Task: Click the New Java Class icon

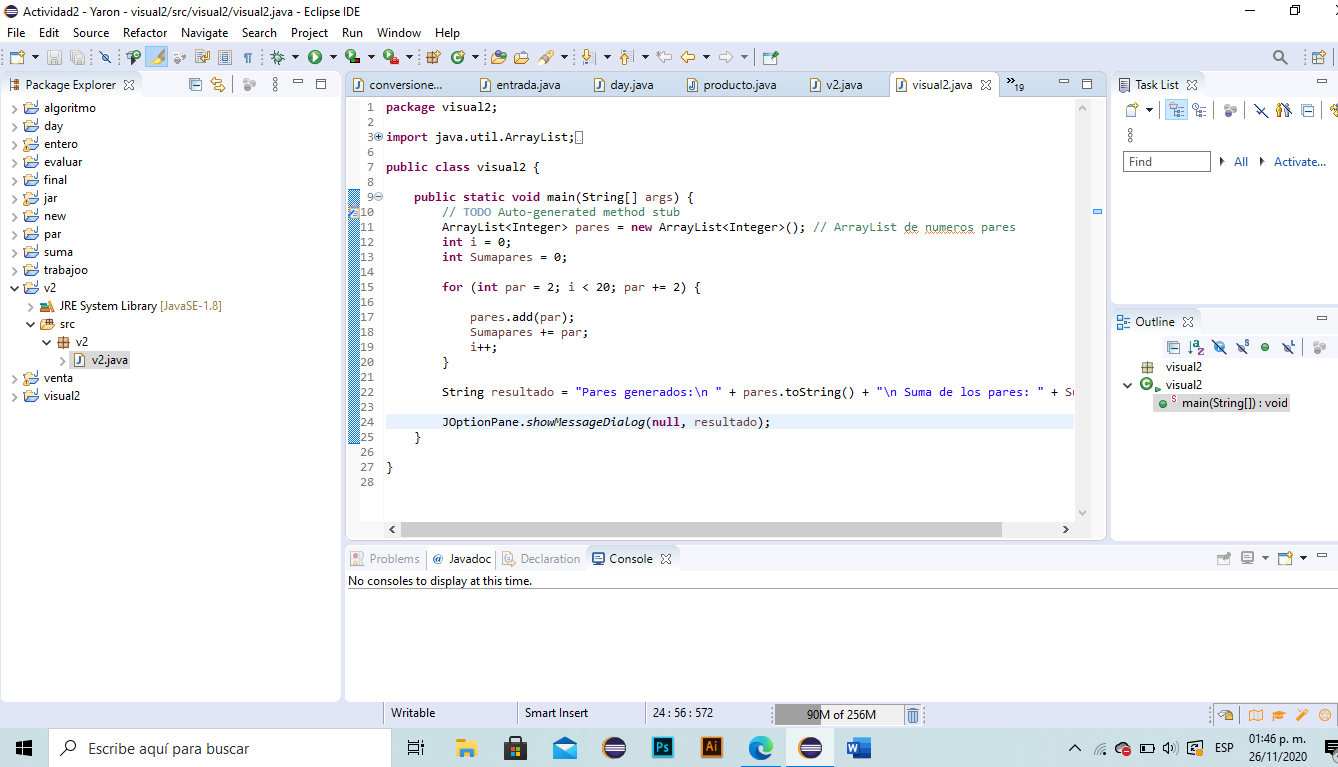Action: [x=458, y=58]
